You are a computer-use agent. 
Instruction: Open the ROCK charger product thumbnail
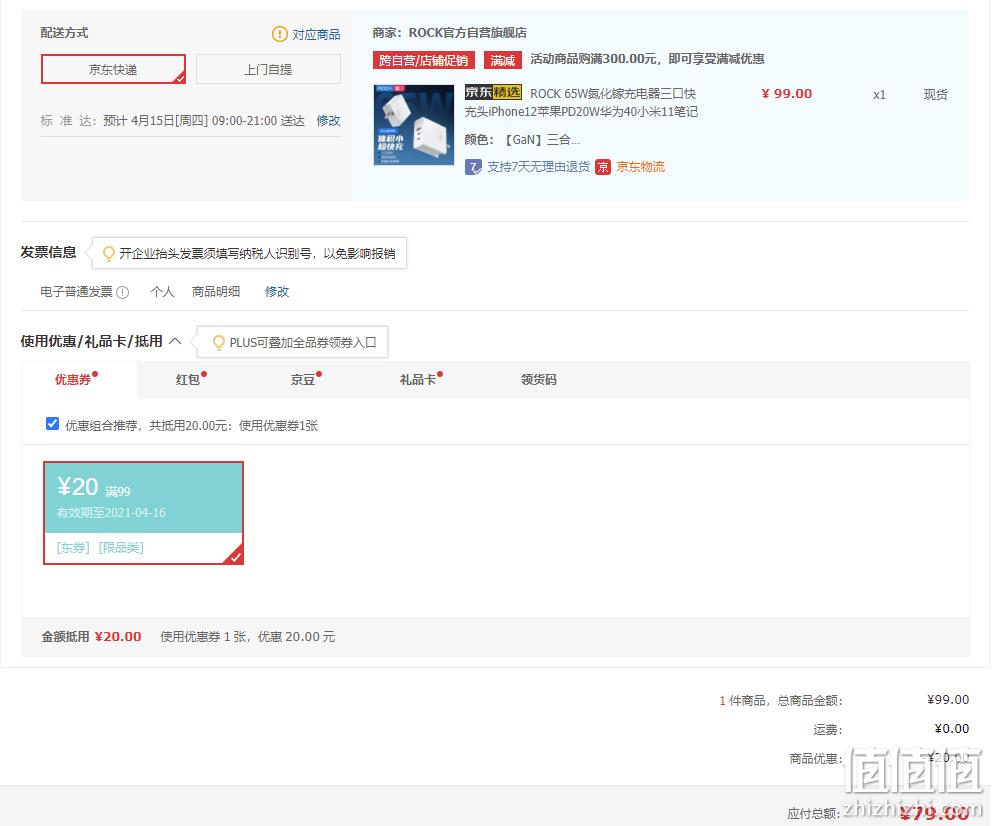click(414, 125)
